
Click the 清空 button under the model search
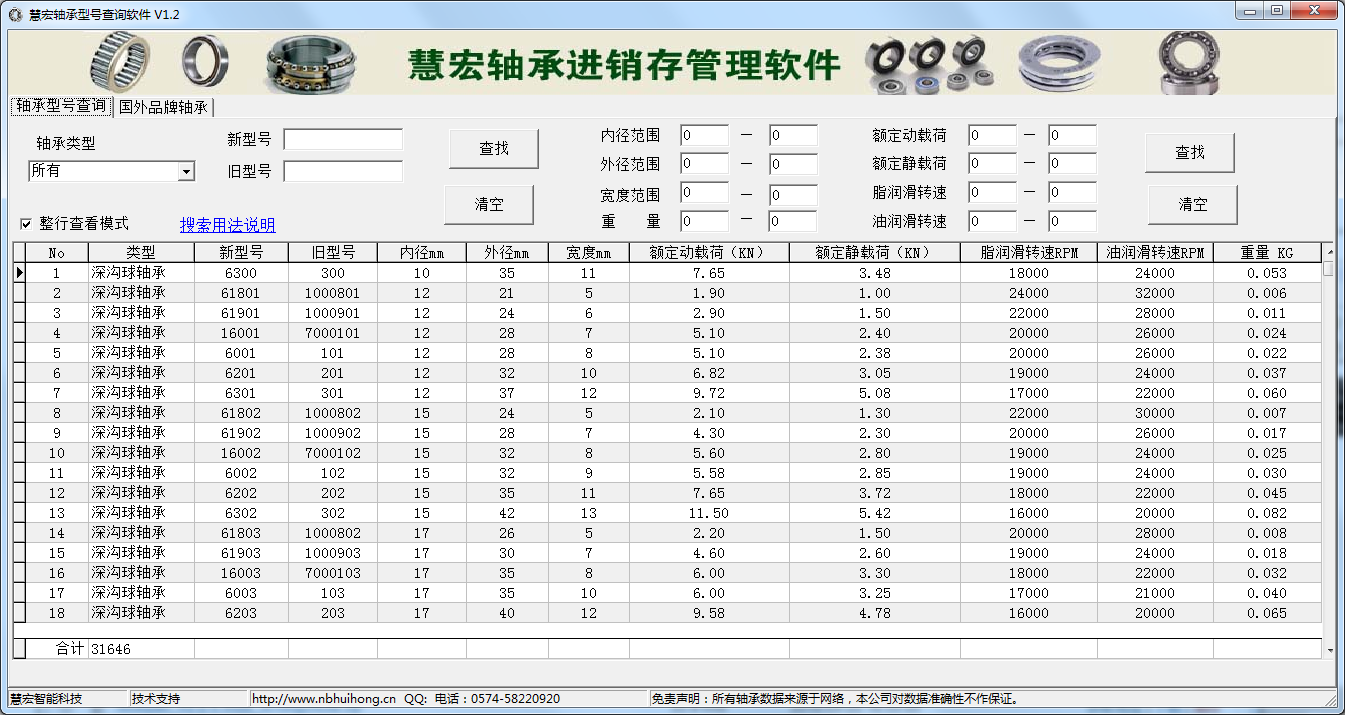tap(489, 204)
